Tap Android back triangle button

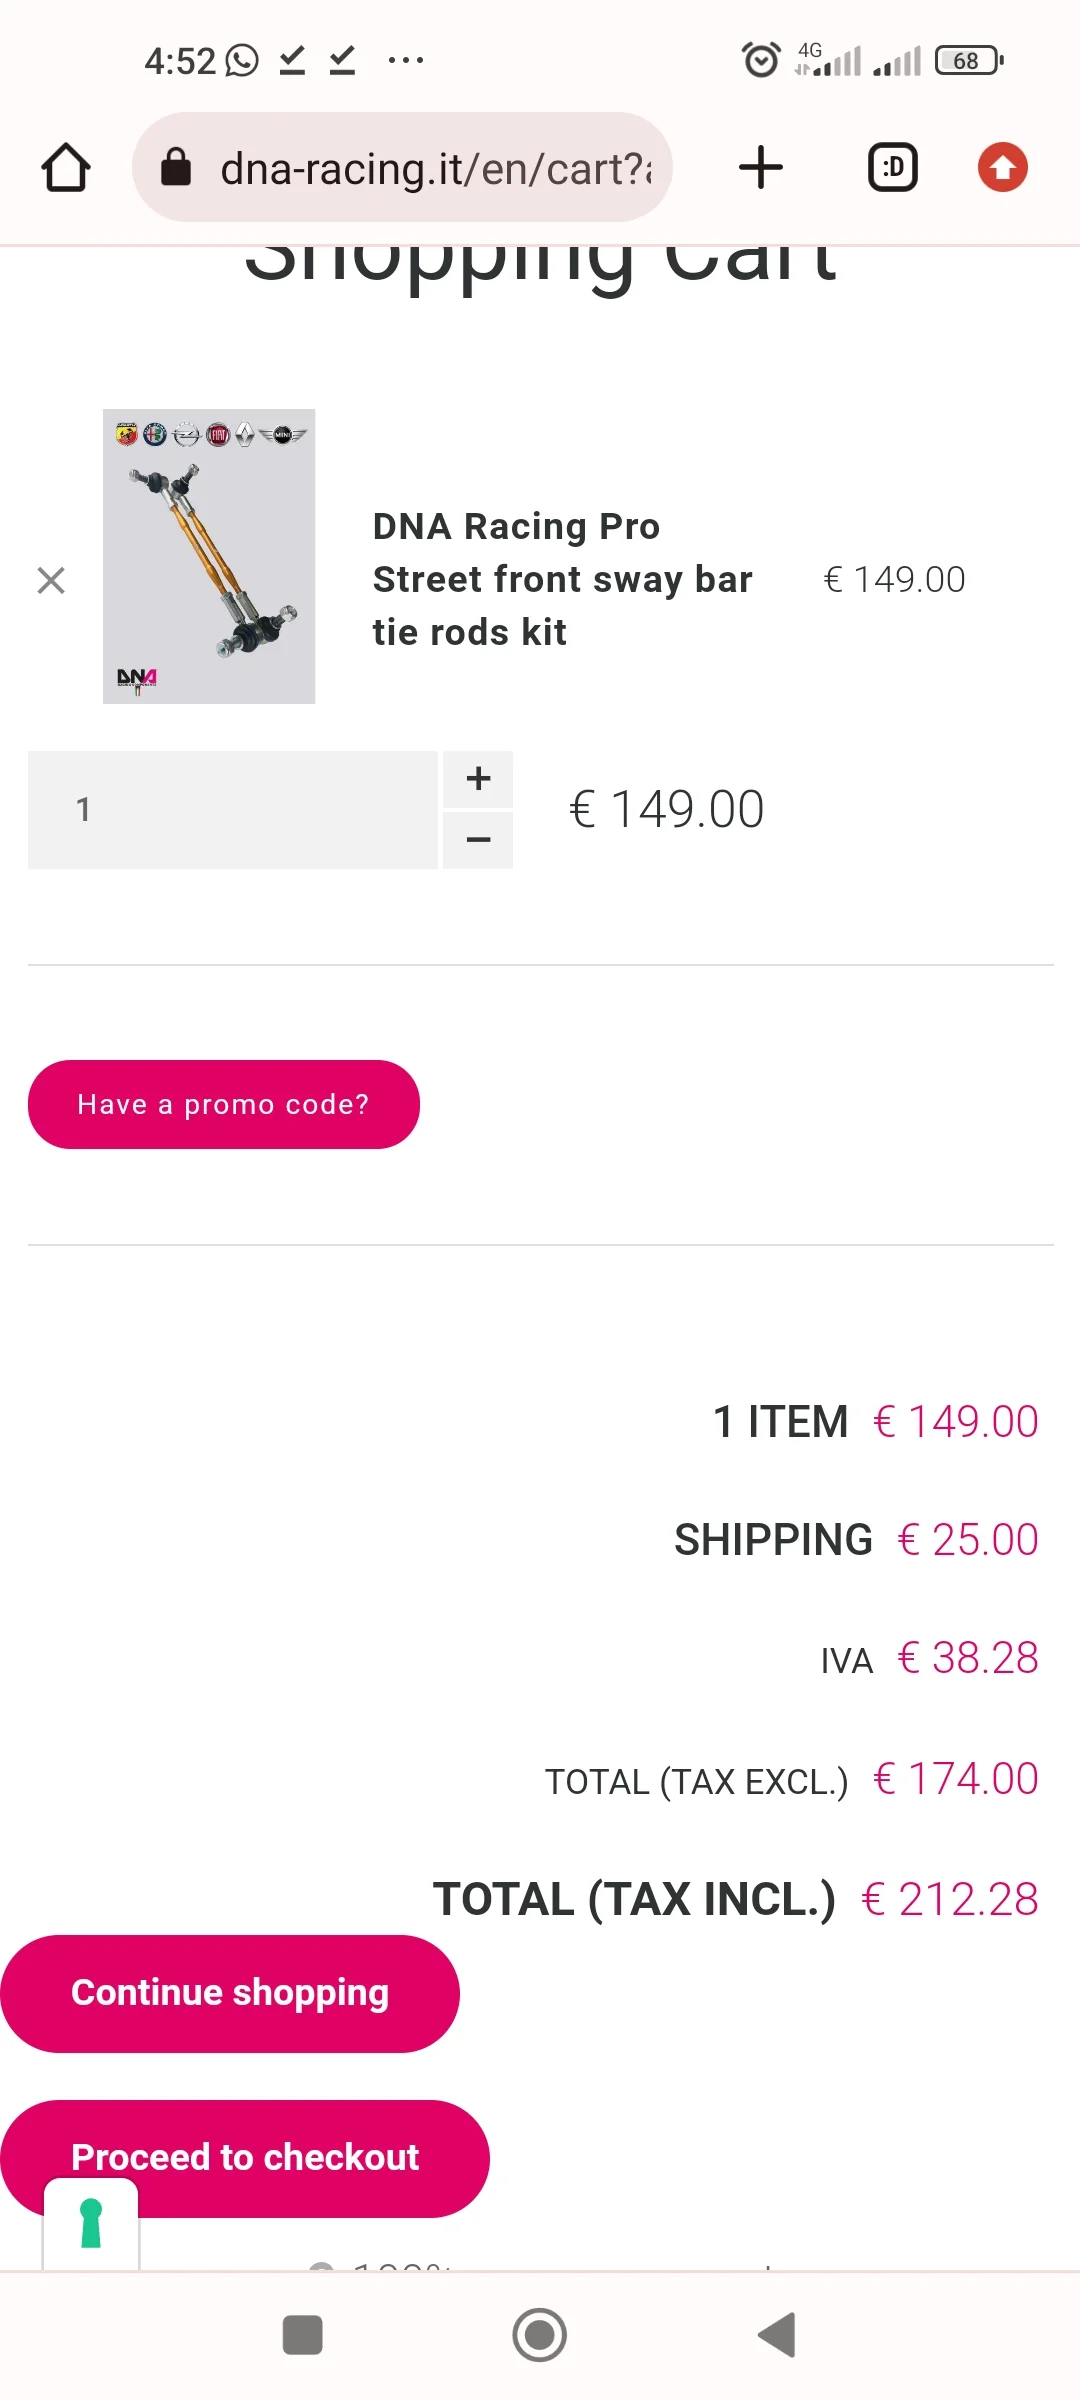click(x=777, y=2335)
